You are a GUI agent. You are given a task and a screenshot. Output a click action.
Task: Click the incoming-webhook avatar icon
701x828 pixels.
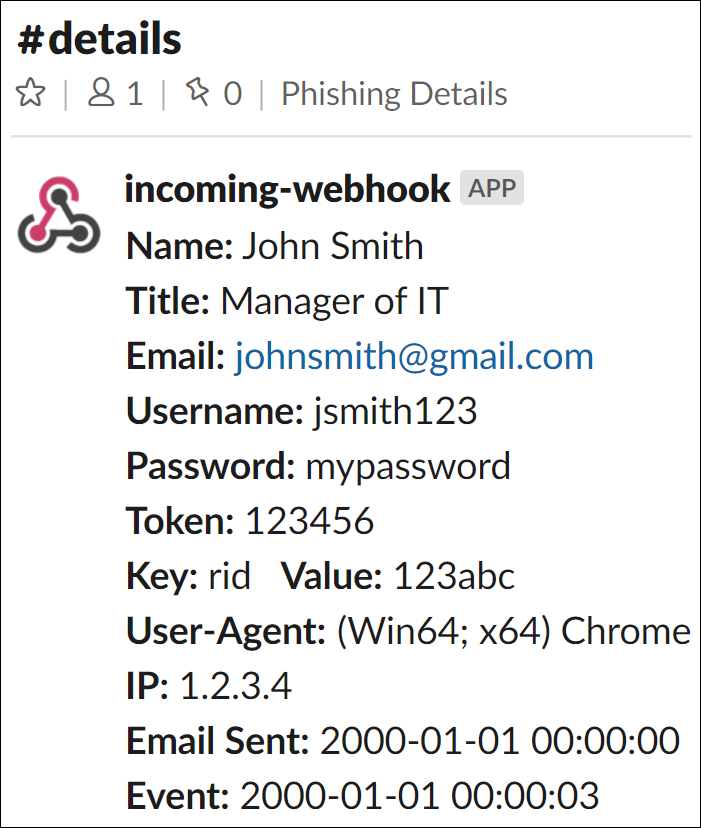[59, 215]
